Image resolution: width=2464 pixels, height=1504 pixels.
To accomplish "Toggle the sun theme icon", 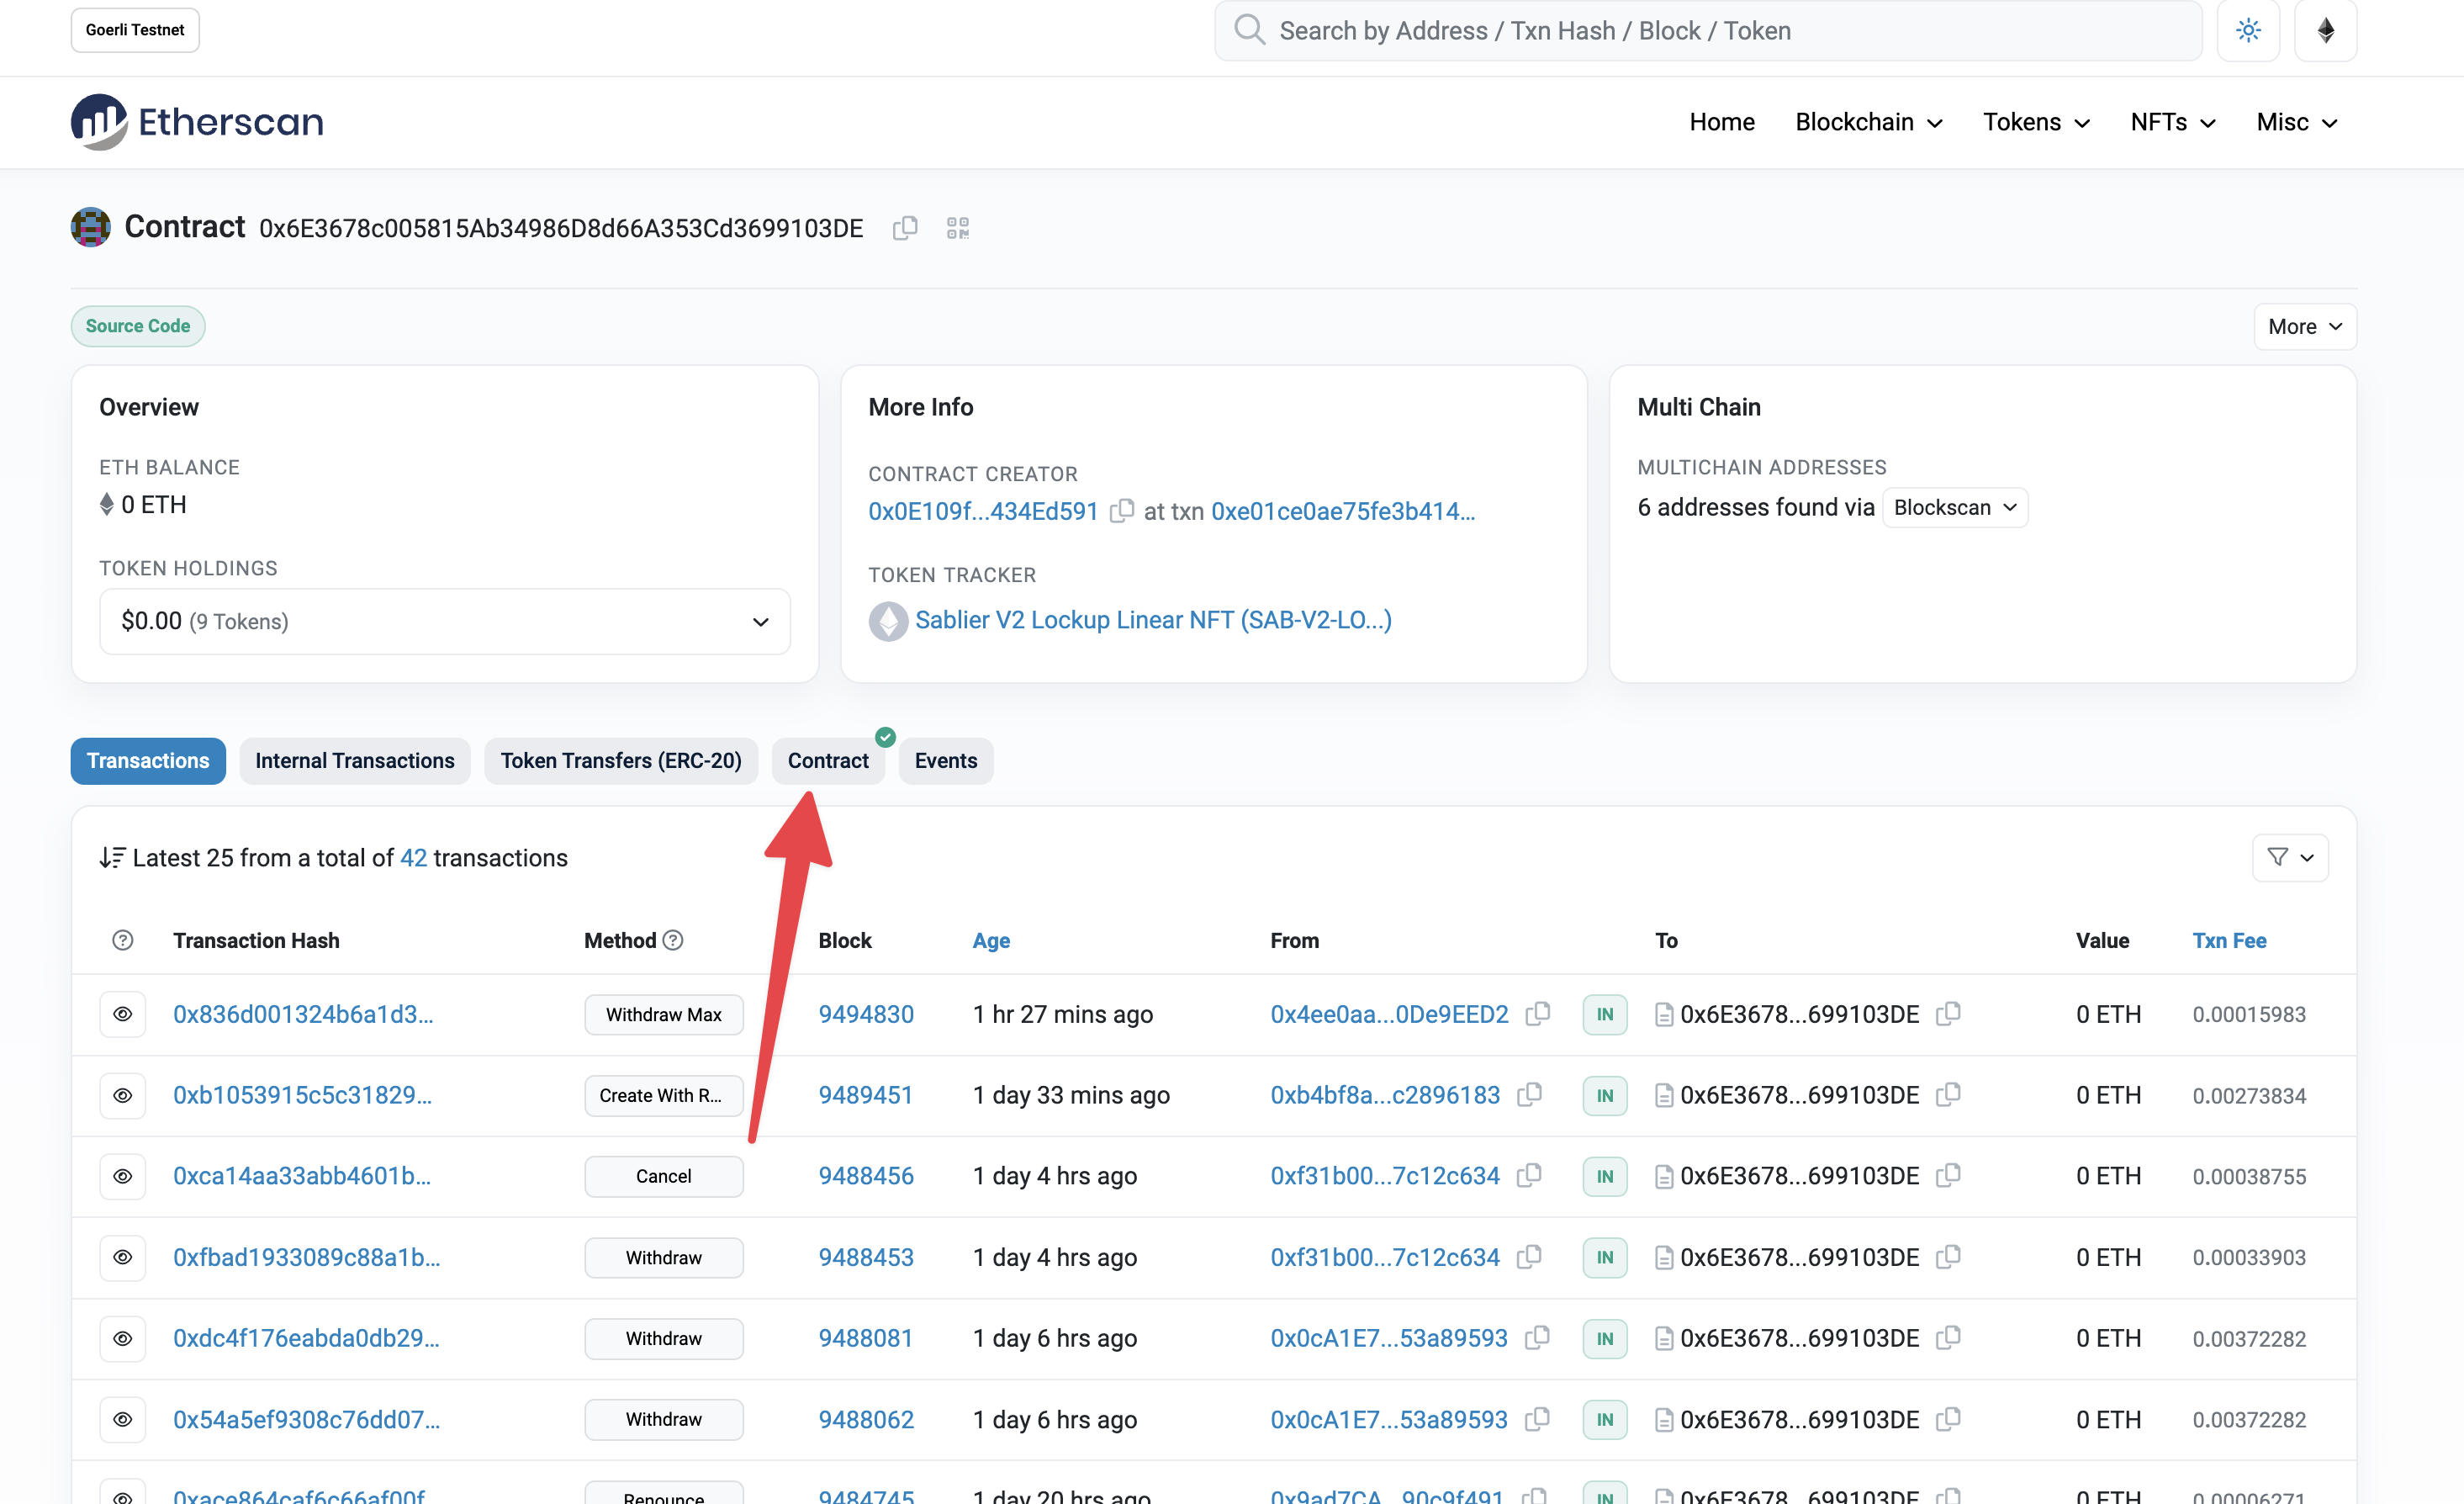I will (x=2248, y=30).
